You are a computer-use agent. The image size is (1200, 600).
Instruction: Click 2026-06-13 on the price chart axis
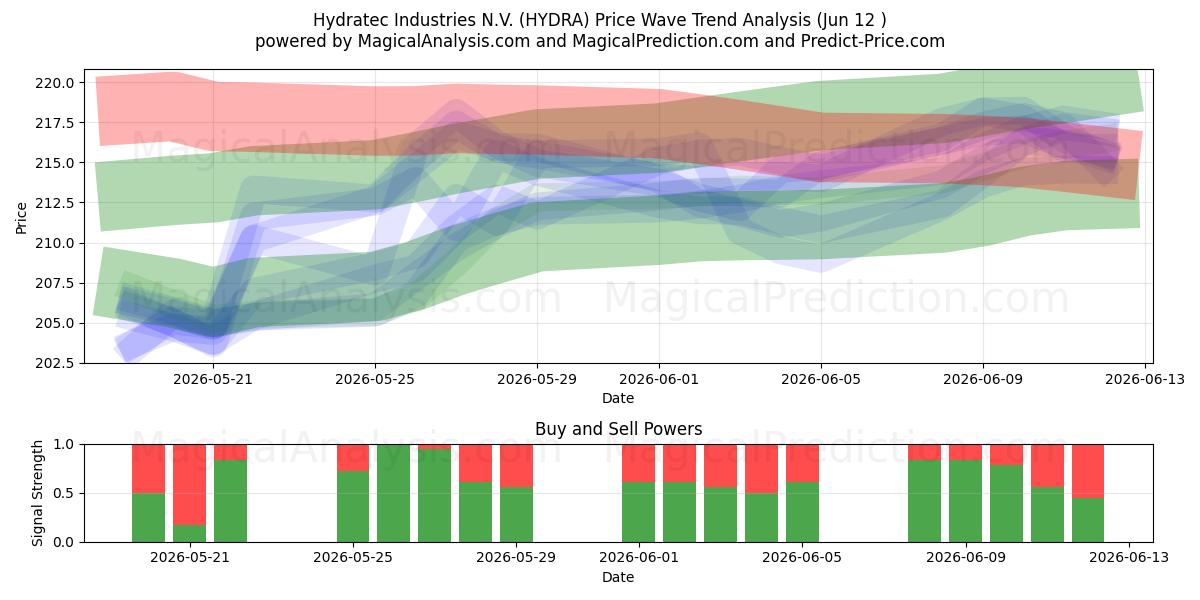click(1145, 379)
